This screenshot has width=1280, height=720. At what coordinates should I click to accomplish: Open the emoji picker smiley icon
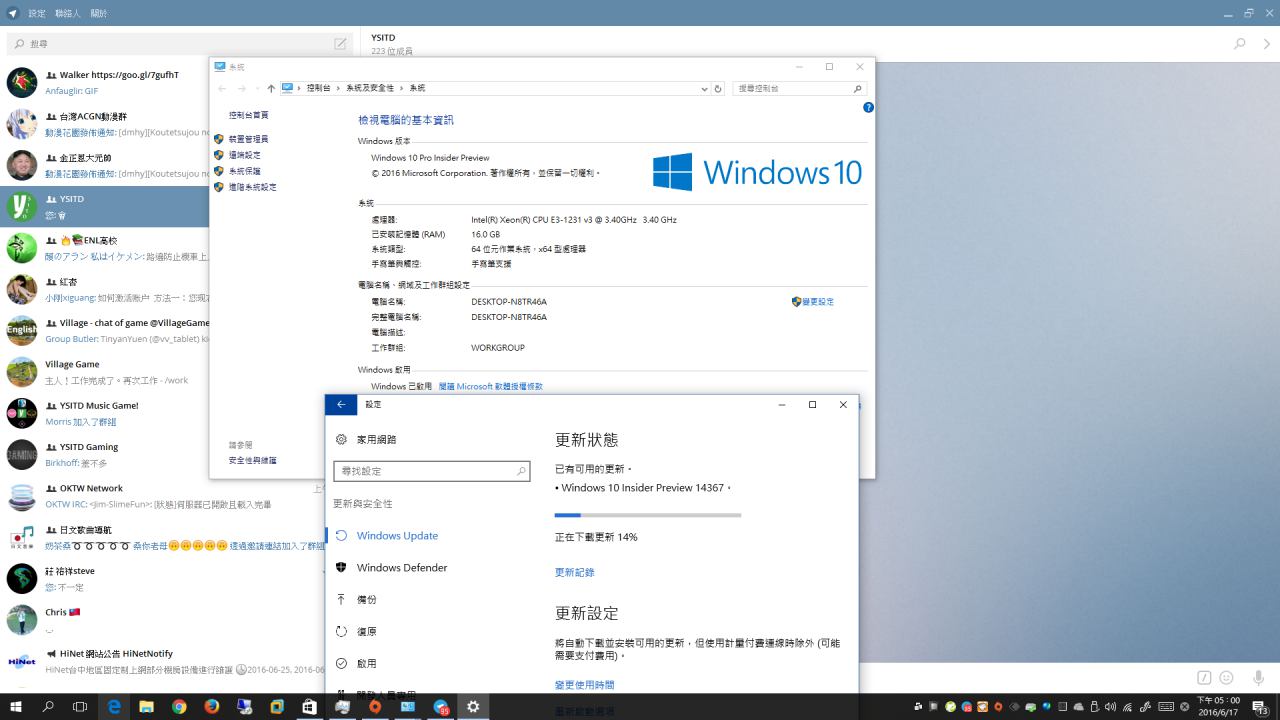pyautogui.click(x=1227, y=677)
